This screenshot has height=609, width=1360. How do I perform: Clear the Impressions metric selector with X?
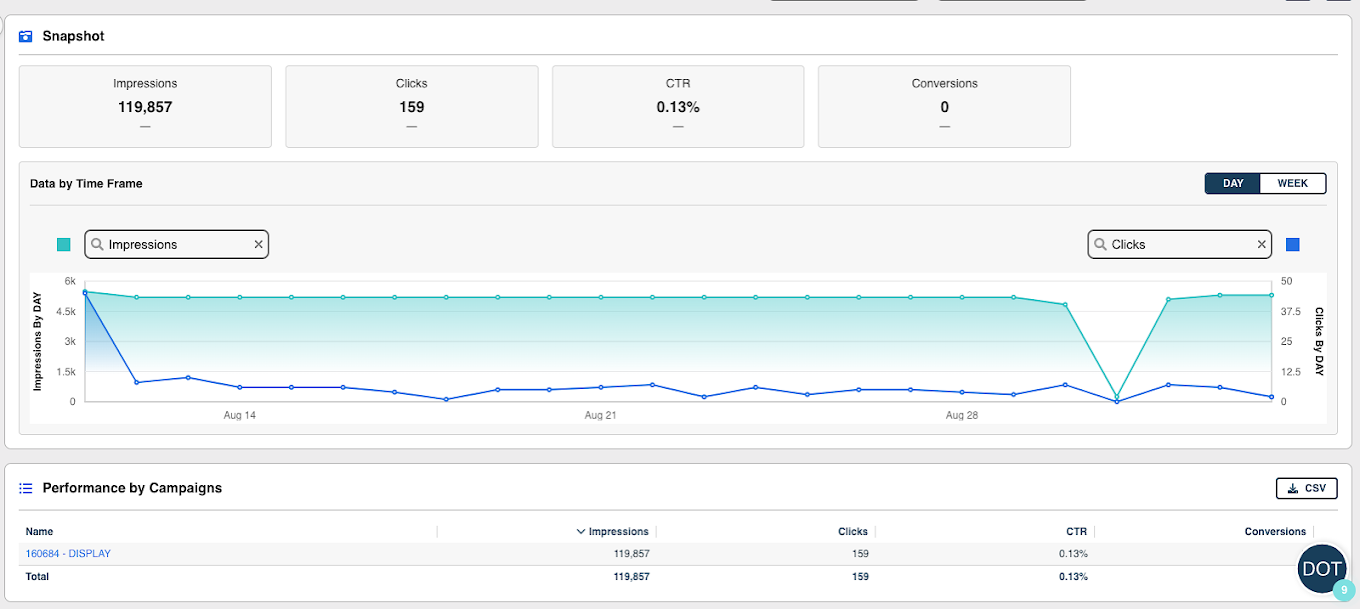tap(258, 244)
